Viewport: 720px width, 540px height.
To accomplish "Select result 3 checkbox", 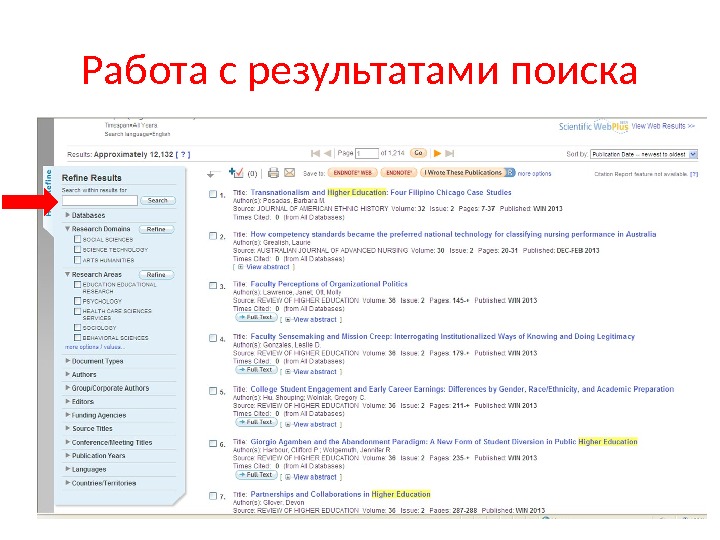I will coord(213,286).
